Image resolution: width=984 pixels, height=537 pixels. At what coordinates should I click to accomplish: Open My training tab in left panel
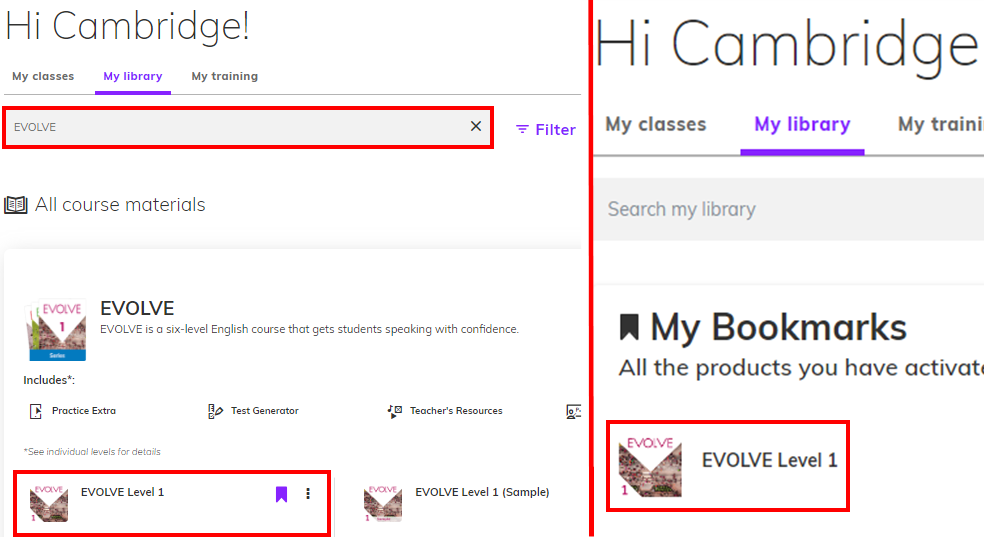[225, 76]
